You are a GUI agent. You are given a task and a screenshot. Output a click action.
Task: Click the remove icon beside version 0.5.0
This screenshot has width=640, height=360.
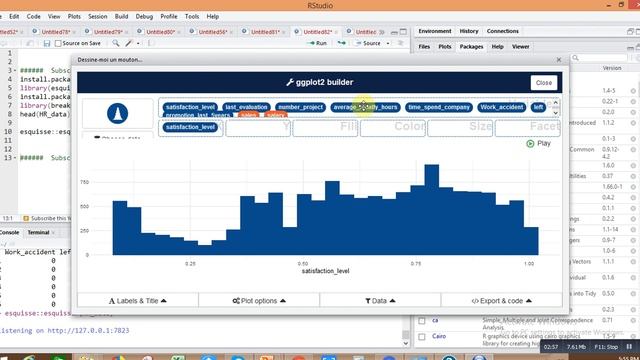coord(633,294)
